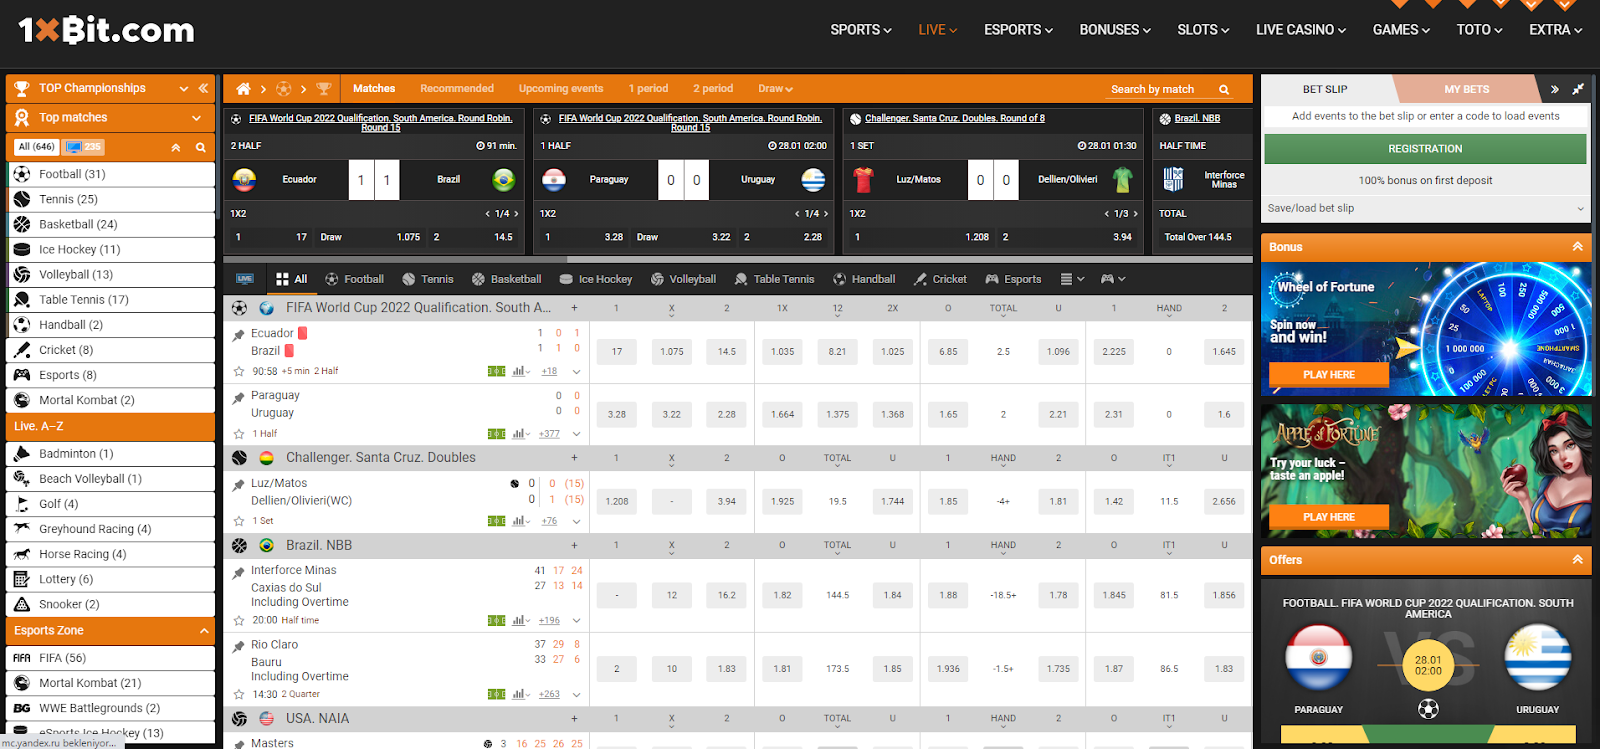Viewport: 1600px width, 749px height.
Task: Open the gamepad dropdown in the sports filter row
Action: coord(1113,279)
